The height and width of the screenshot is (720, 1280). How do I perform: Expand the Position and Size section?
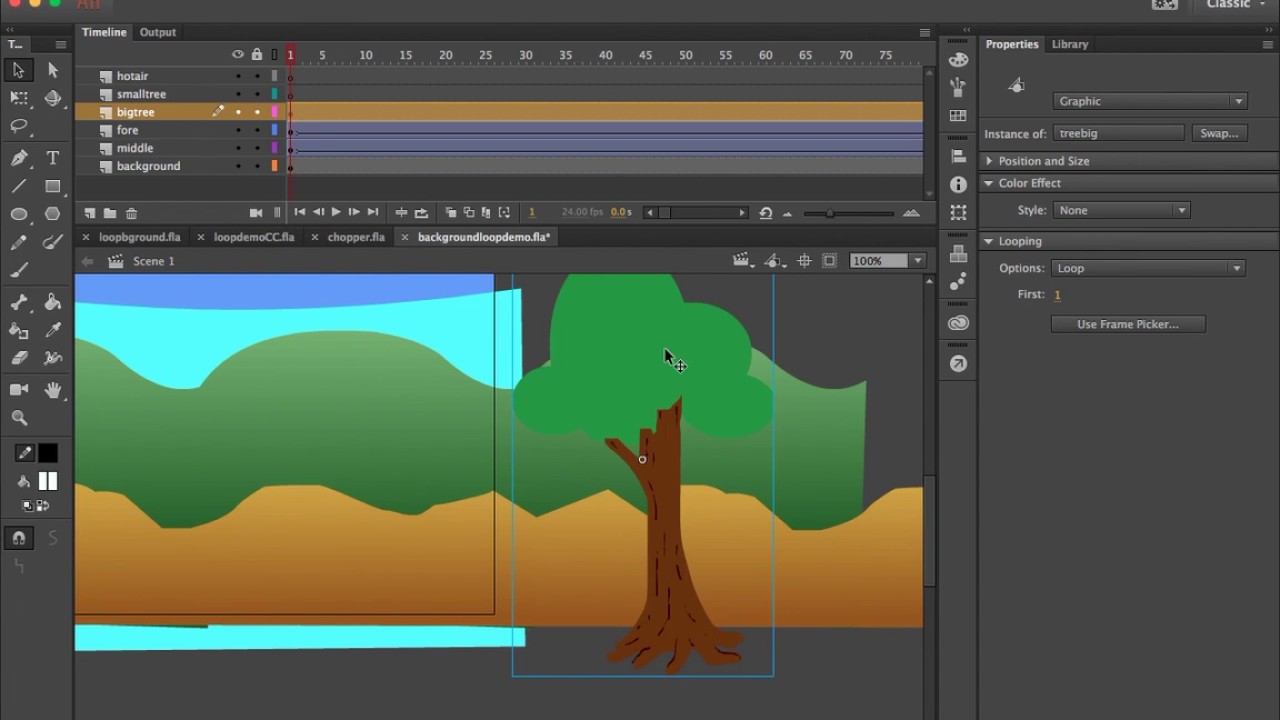coord(1043,161)
